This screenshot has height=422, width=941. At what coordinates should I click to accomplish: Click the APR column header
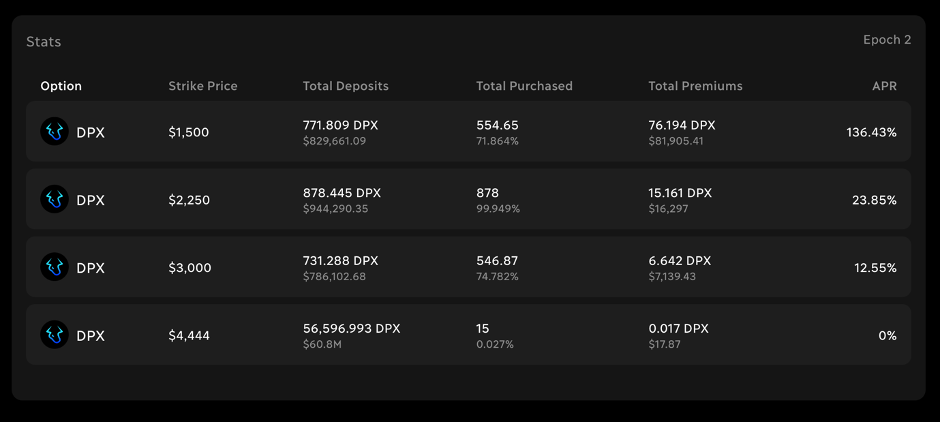click(884, 86)
